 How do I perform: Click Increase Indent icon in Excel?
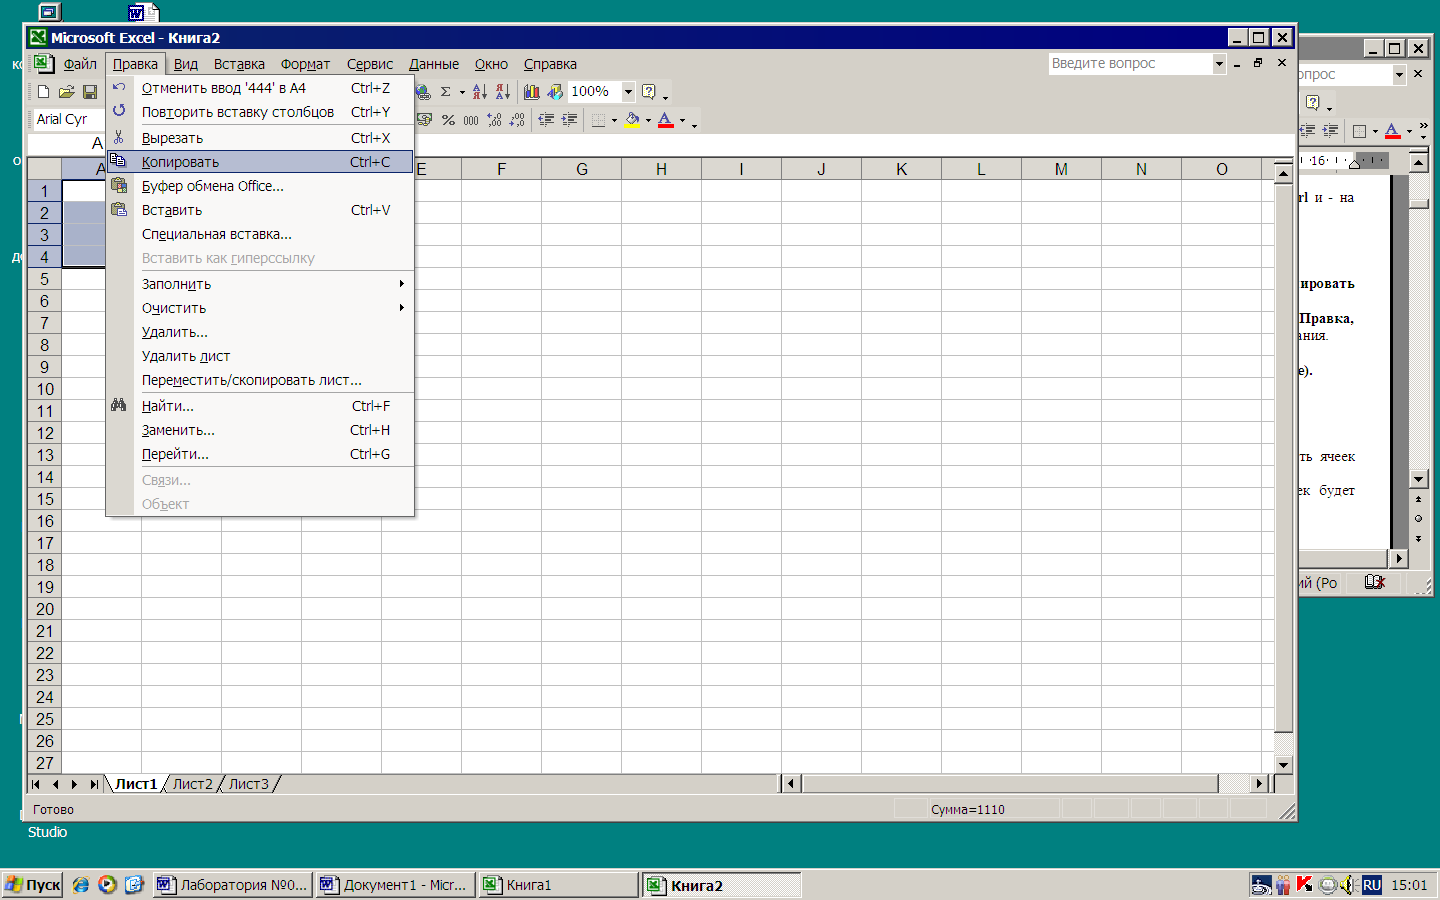[x=569, y=120]
